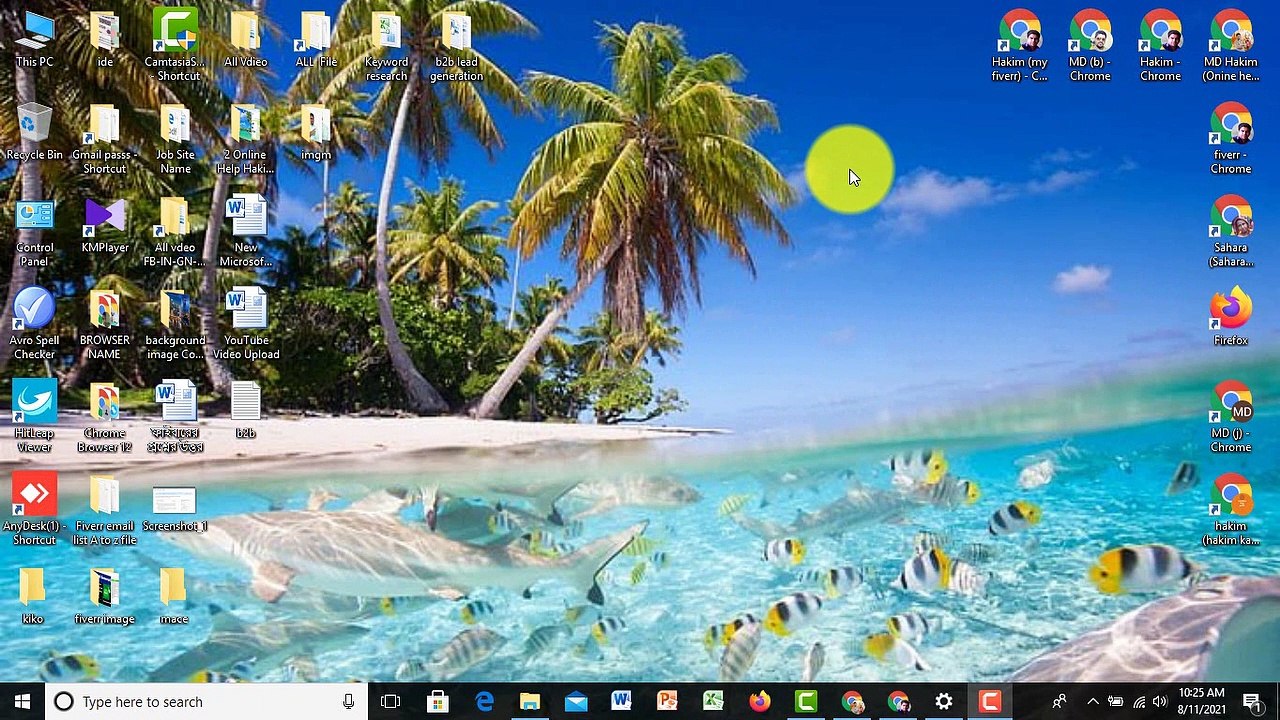Activate the search microphone icon
The height and width of the screenshot is (720, 1280).
pos(348,702)
